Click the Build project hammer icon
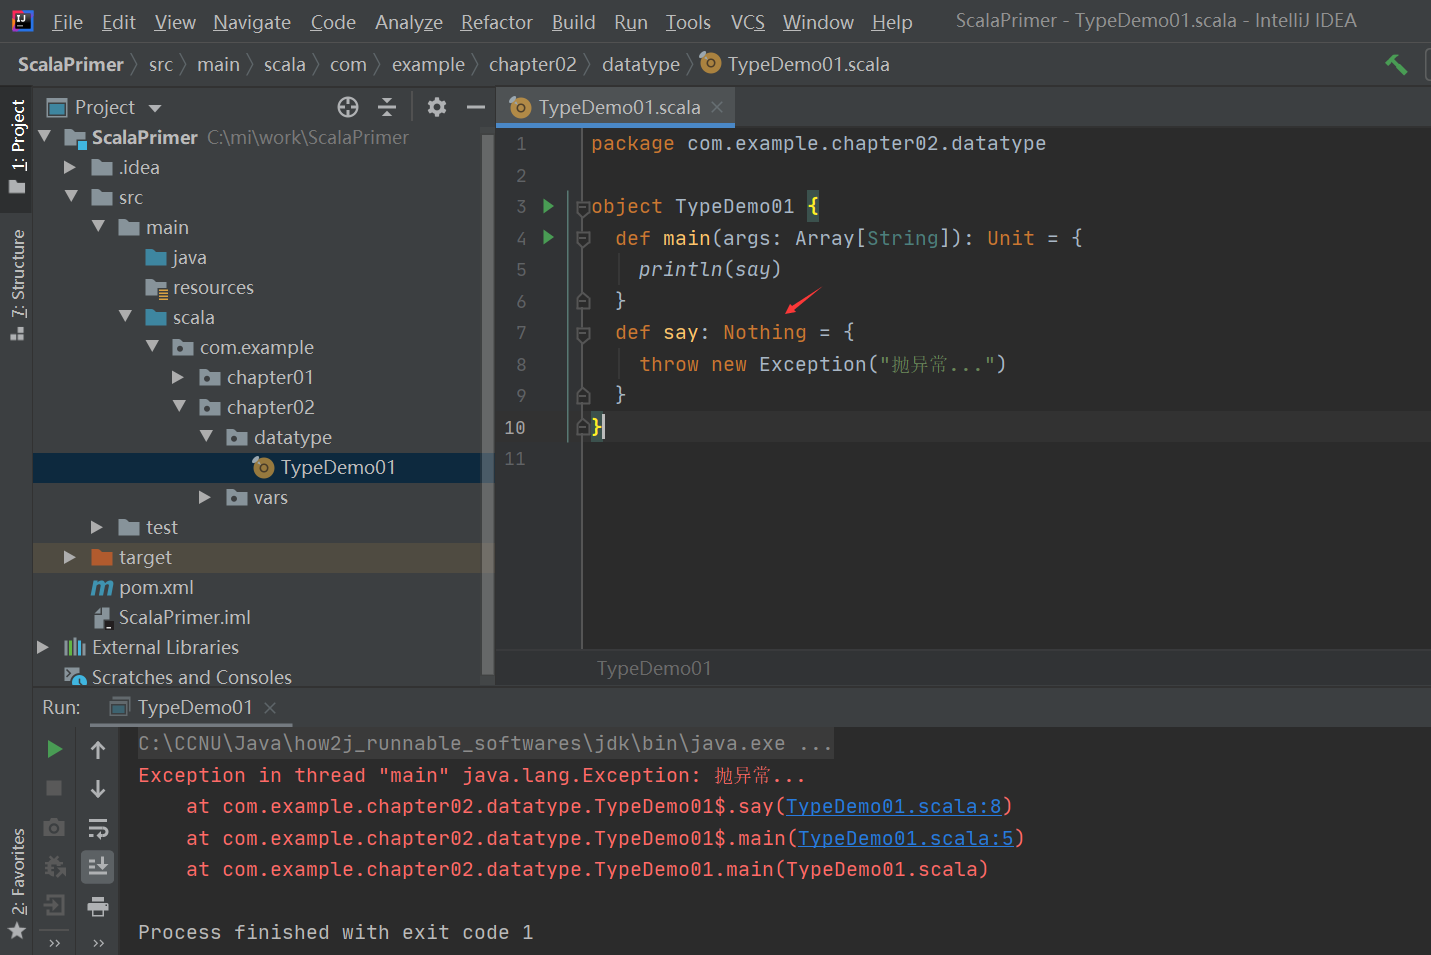Image resolution: width=1431 pixels, height=955 pixels. pyautogui.click(x=1396, y=65)
